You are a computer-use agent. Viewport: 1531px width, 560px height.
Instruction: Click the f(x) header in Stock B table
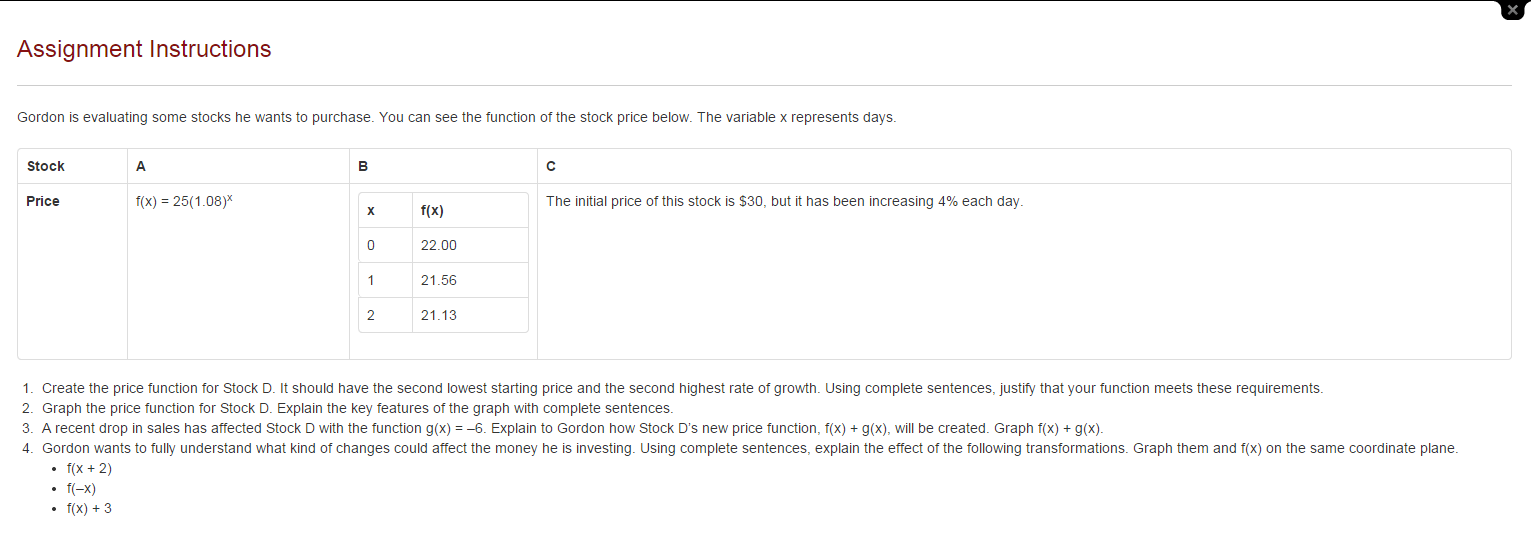[x=432, y=211]
